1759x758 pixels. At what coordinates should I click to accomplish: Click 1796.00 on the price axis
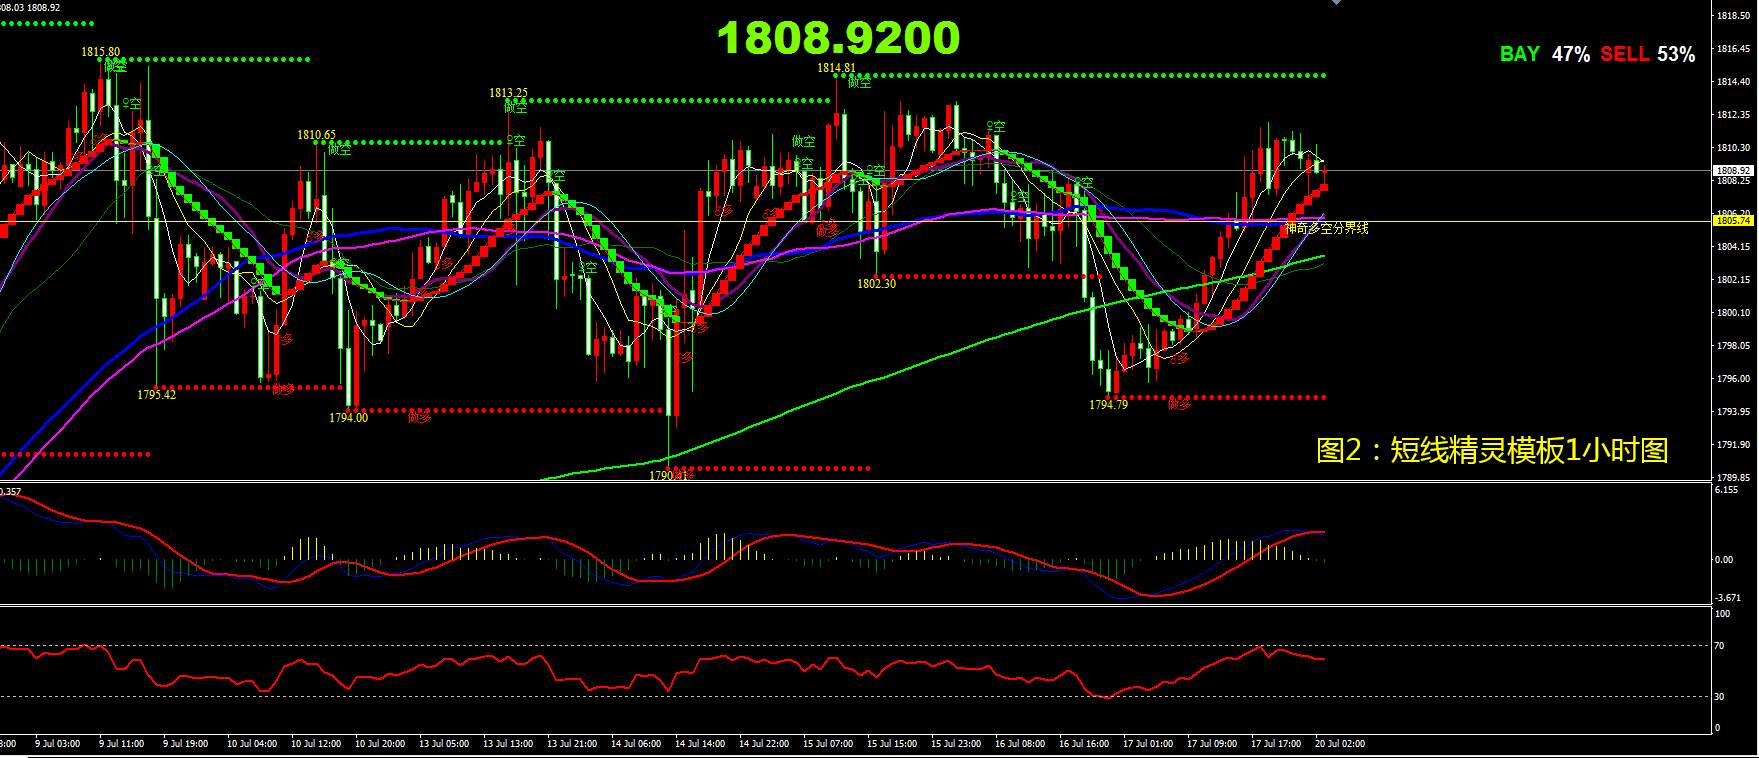(x=1732, y=379)
